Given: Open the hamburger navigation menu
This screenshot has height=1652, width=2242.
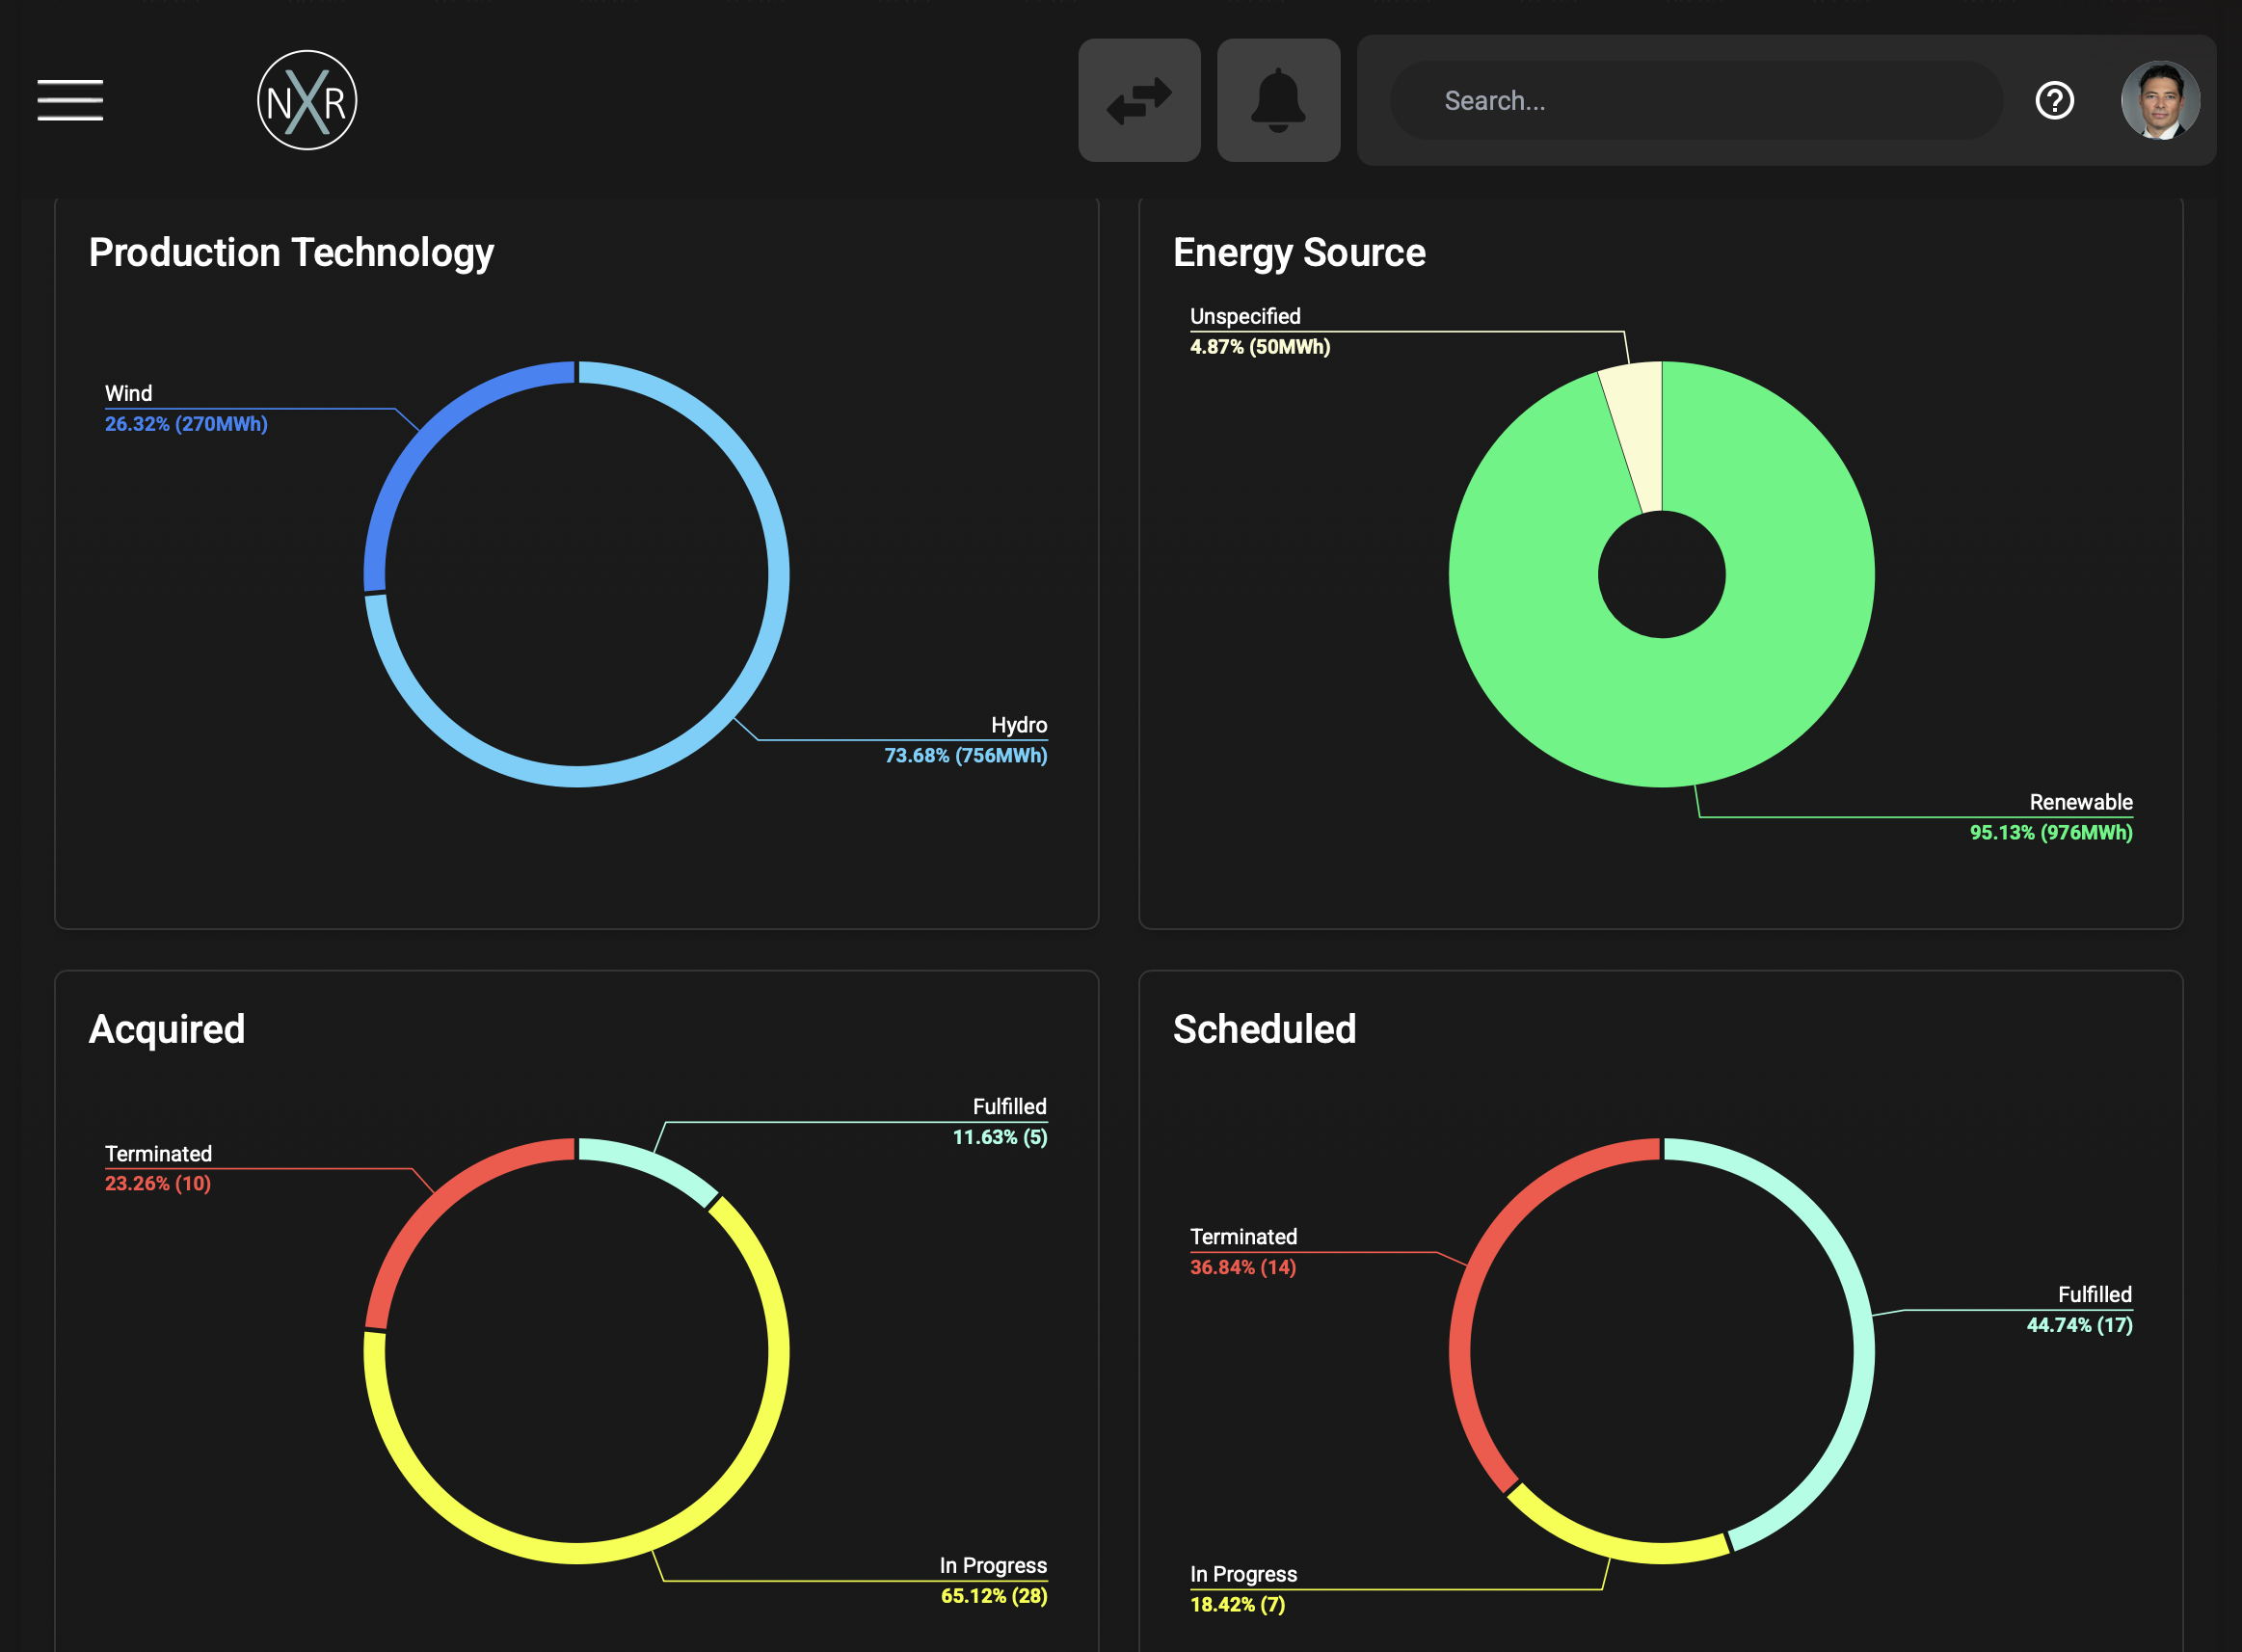Looking at the screenshot, I should [70, 100].
